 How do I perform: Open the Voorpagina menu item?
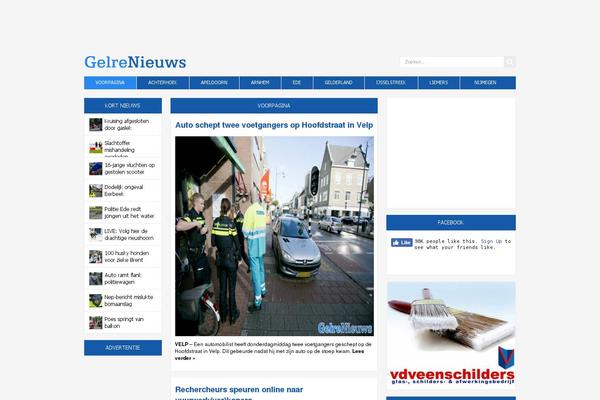click(x=110, y=83)
